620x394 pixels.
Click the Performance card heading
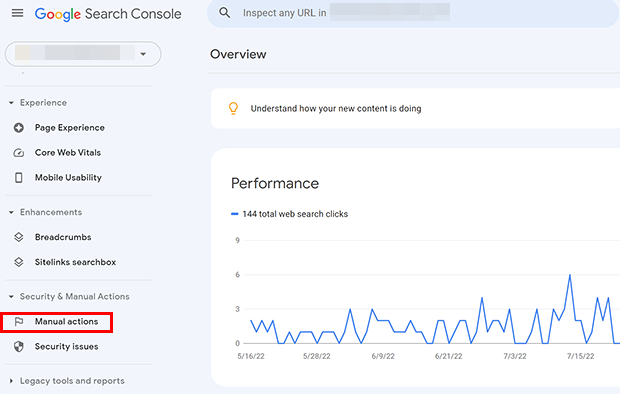(x=275, y=184)
